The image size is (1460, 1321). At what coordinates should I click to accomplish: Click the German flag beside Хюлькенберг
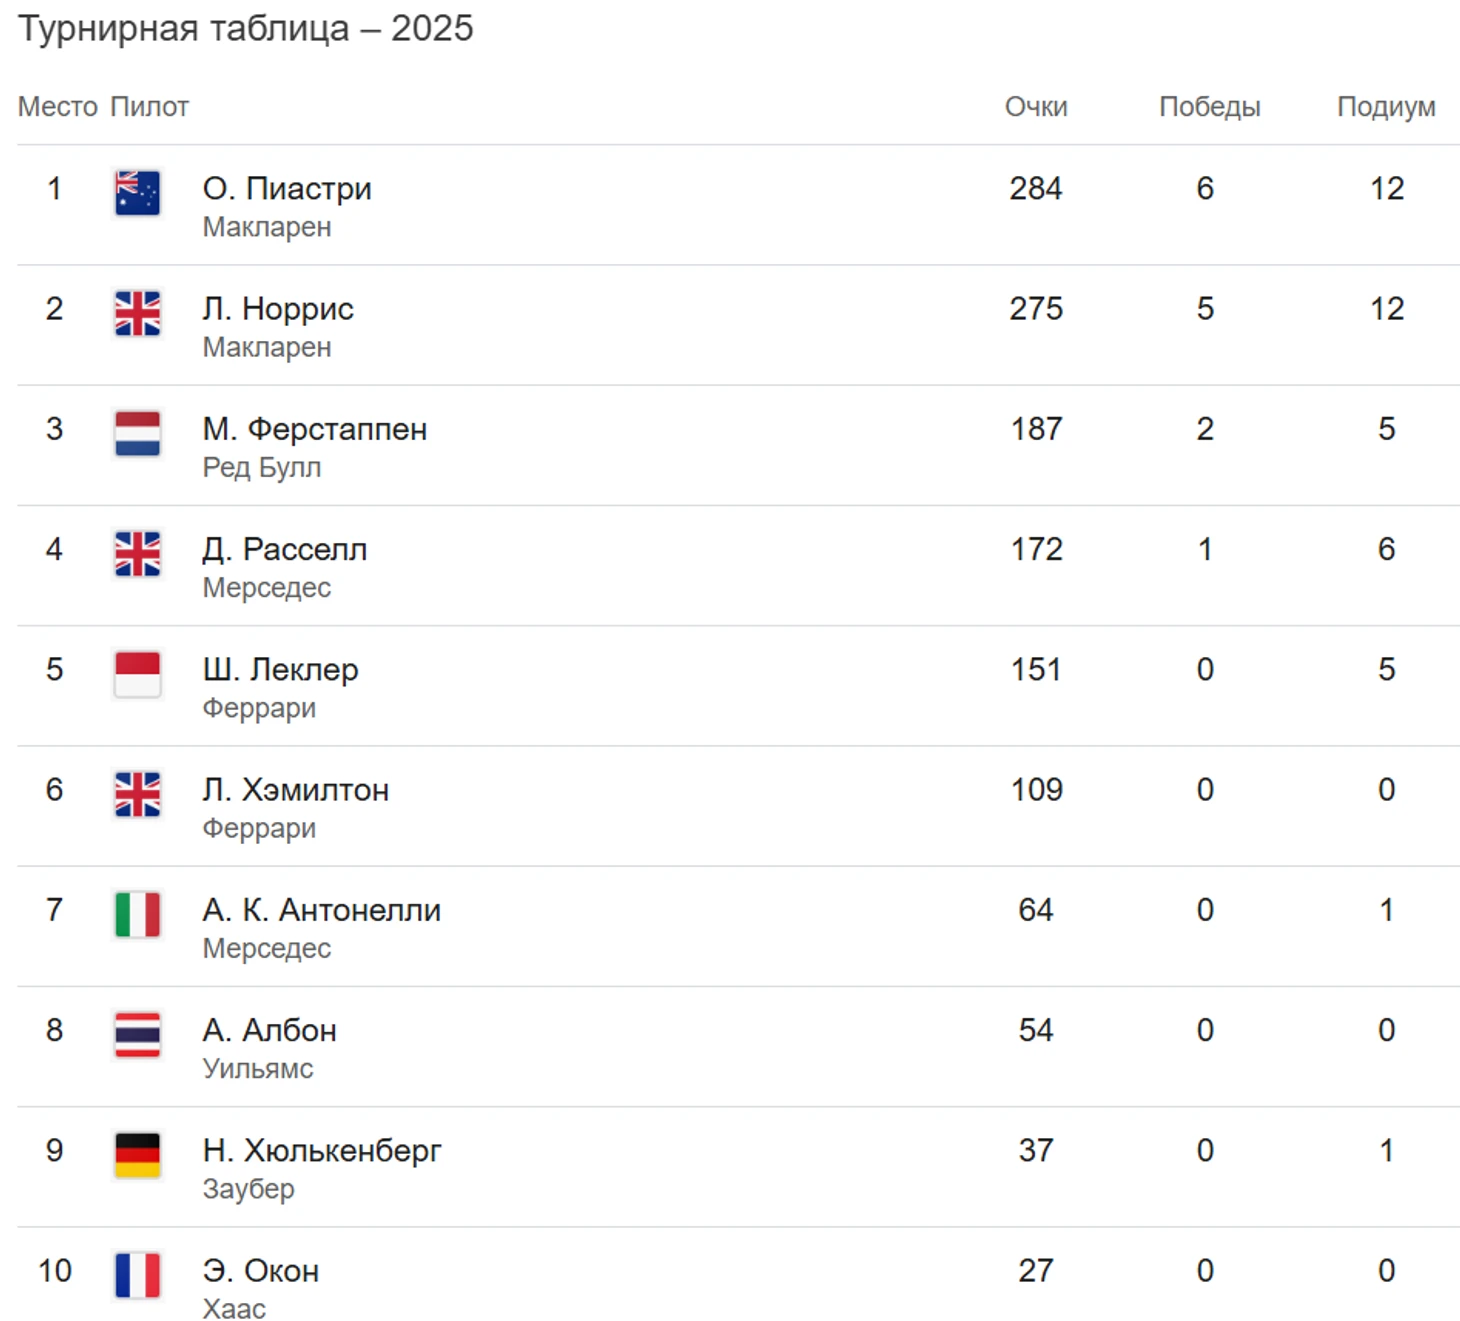click(137, 1155)
